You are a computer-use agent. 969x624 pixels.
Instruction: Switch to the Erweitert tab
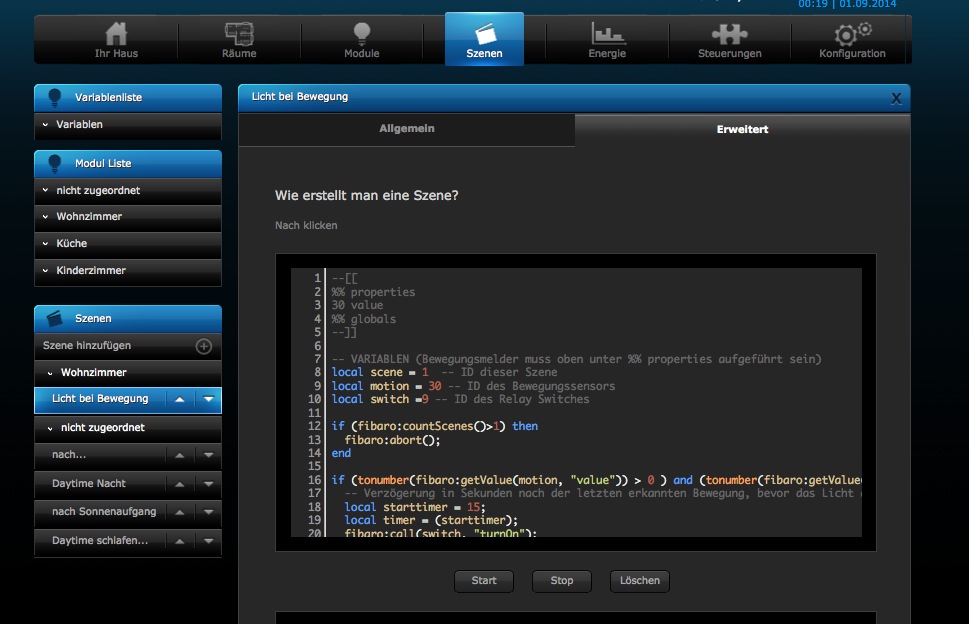742,130
